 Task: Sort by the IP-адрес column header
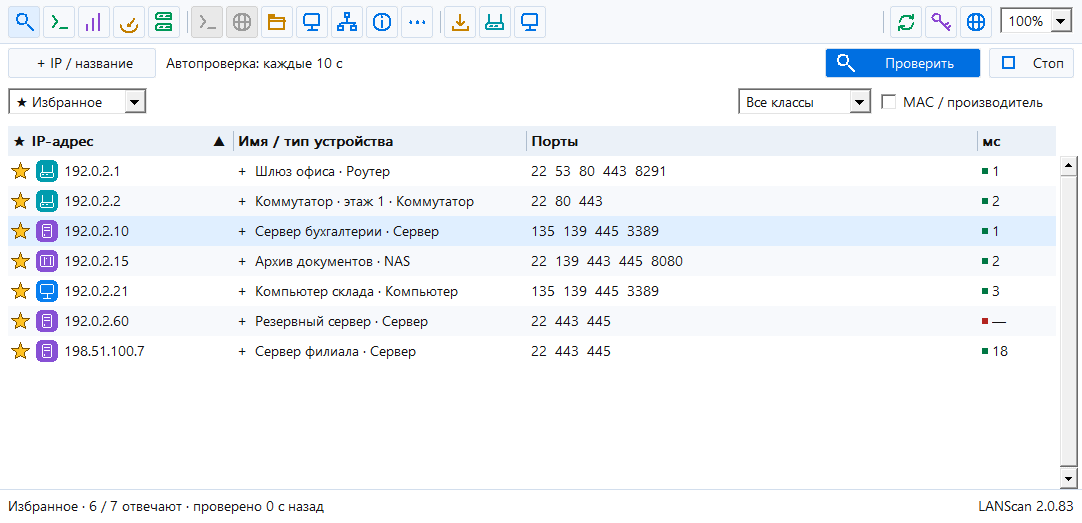click(120, 141)
